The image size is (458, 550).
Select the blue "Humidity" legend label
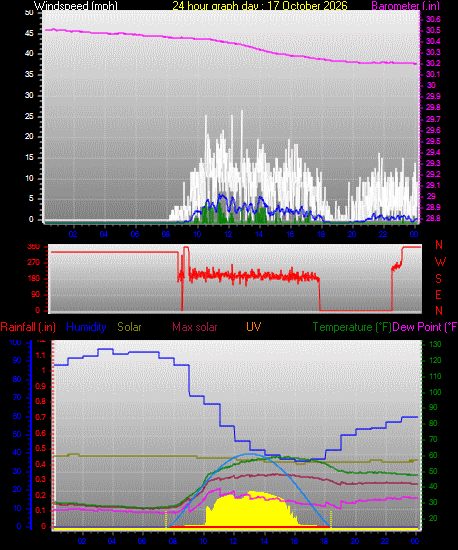pos(86,327)
